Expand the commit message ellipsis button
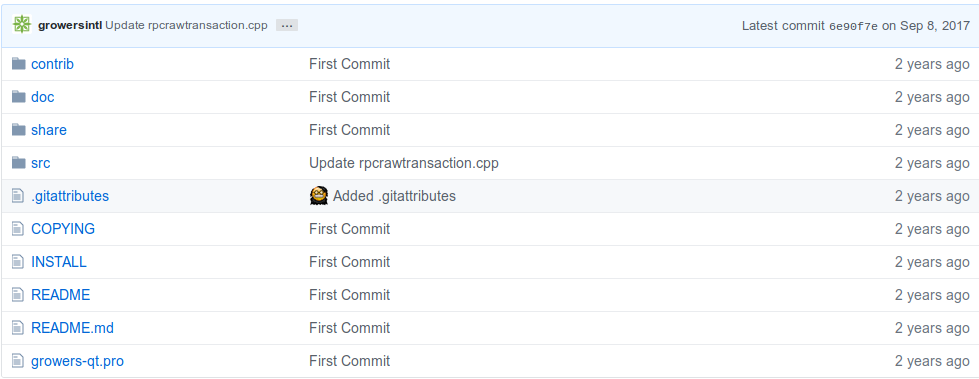This screenshot has width=979, height=379. (x=287, y=26)
